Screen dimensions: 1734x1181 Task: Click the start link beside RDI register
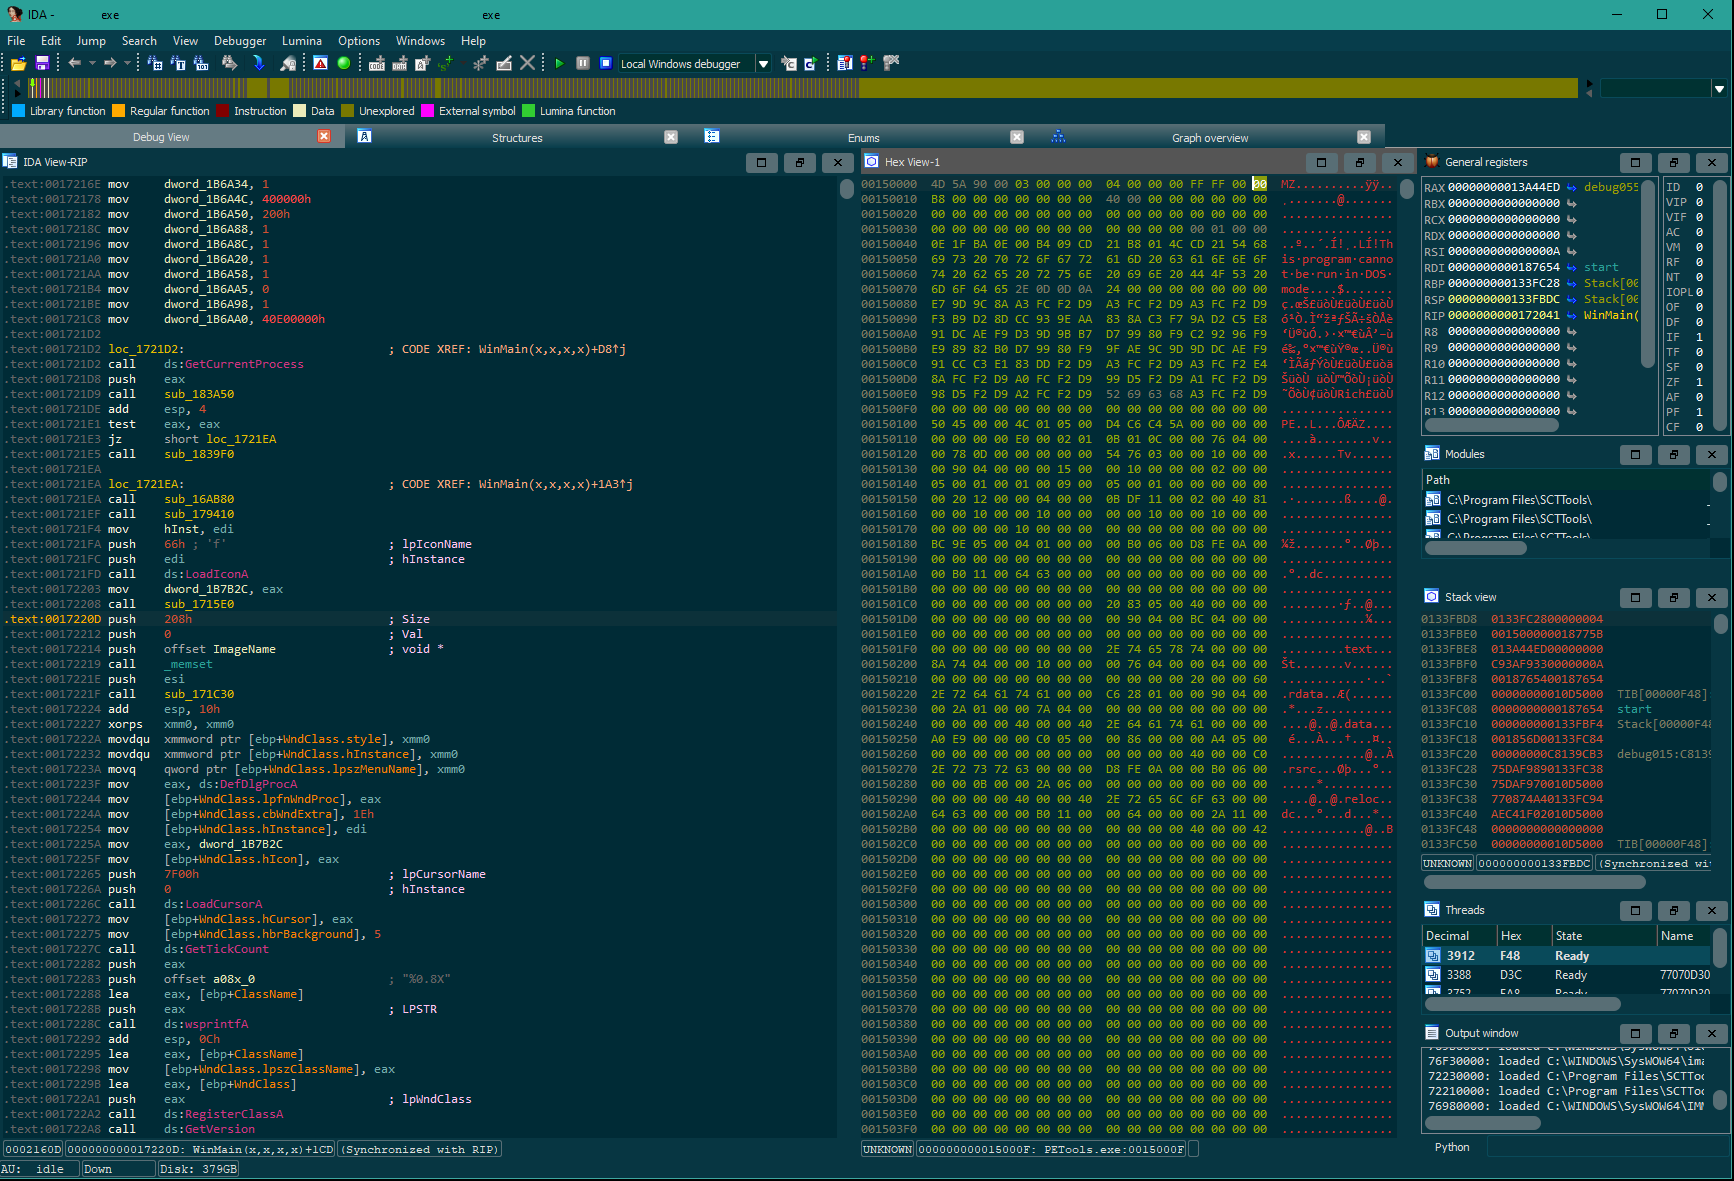(x=1600, y=267)
